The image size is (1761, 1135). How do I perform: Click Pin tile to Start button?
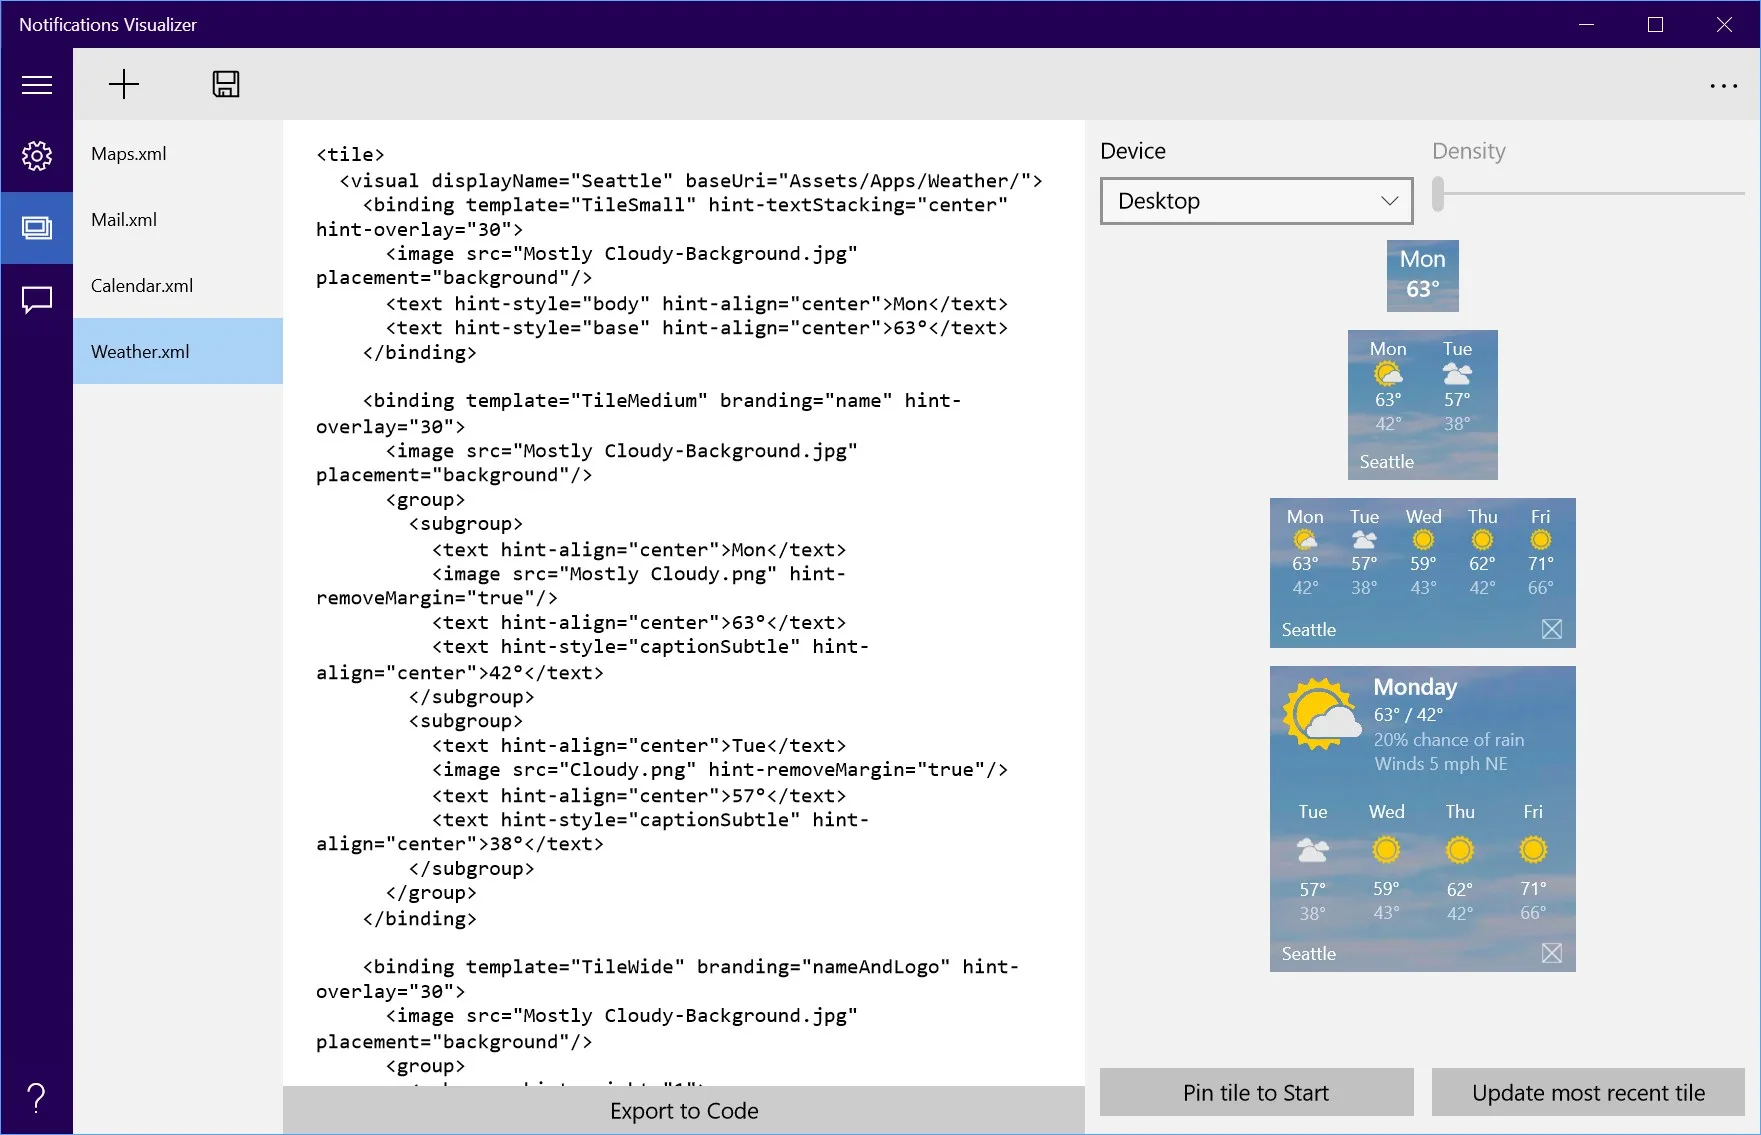(1257, 1092)
